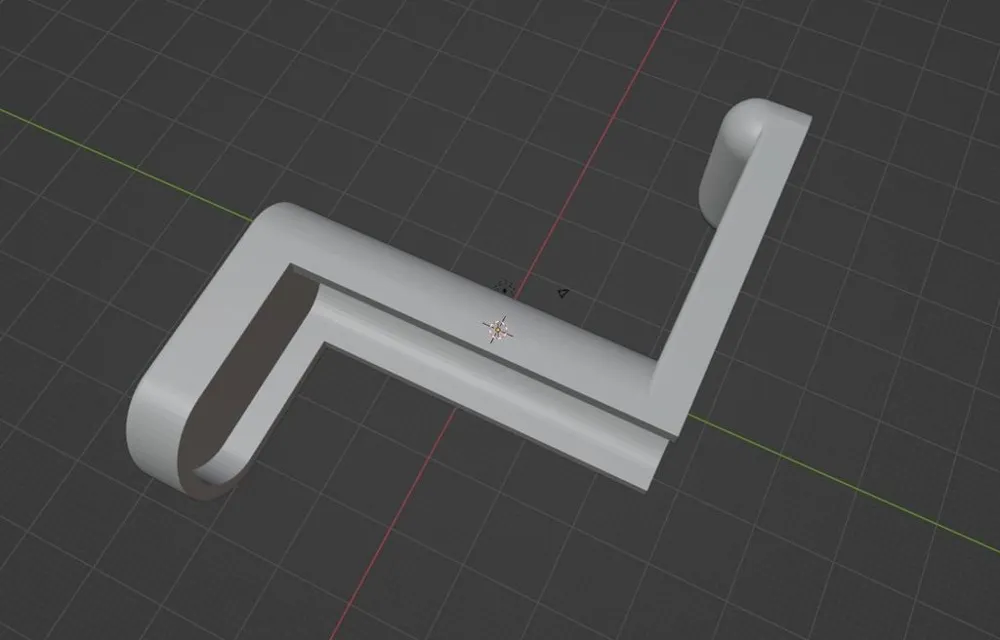Select the dotted light object near red axis
Screen dimensions: 1000x640
coord(504,288)
